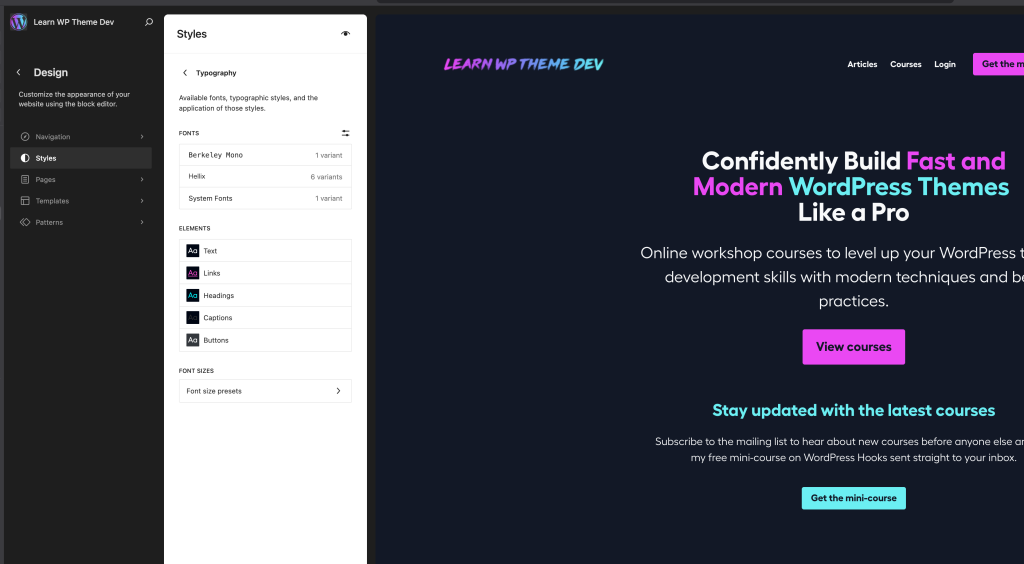
Task: Click the Patterns diamond icon
Action: 25,223
